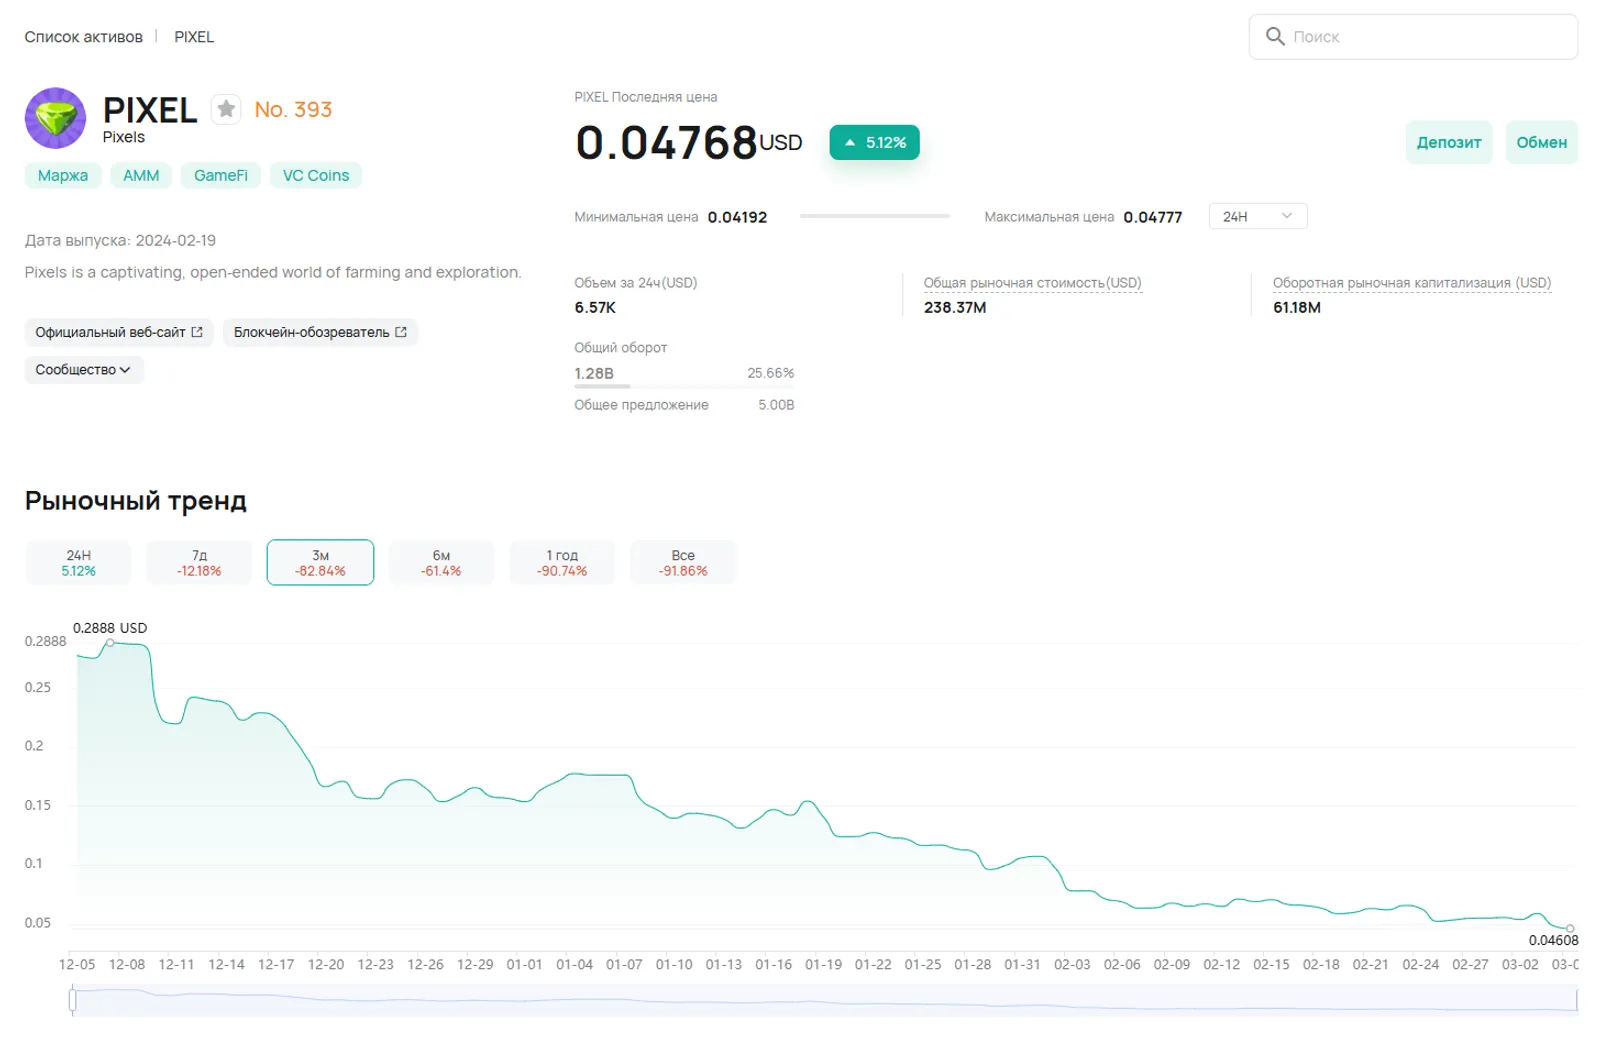
Task: Click the left handle of chart range slider
Action: (x=72, y=999)
